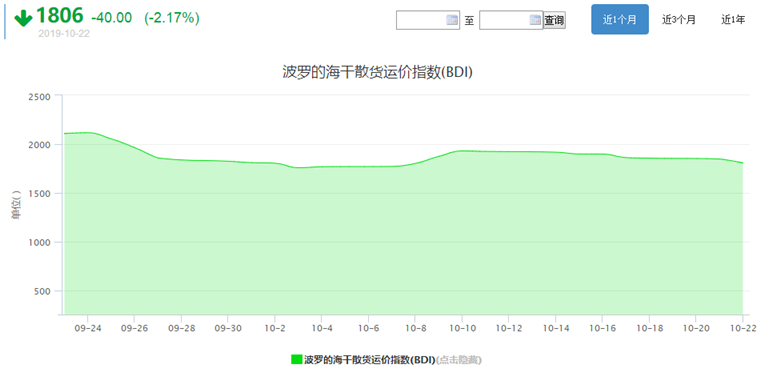Click legend label 波罗的海干散货运价指数(BDI)
Image resolution: width=760 pixels, height=368 pixels.
pos(370,360)
